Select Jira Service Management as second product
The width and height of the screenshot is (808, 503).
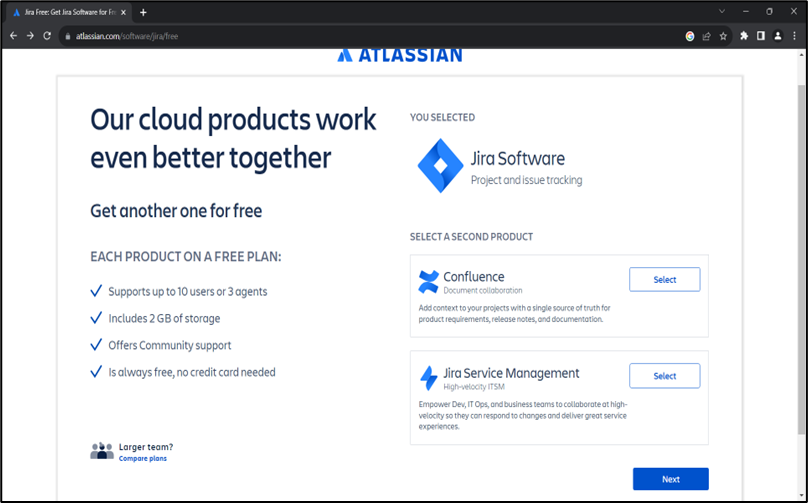[x=664, y=376]
